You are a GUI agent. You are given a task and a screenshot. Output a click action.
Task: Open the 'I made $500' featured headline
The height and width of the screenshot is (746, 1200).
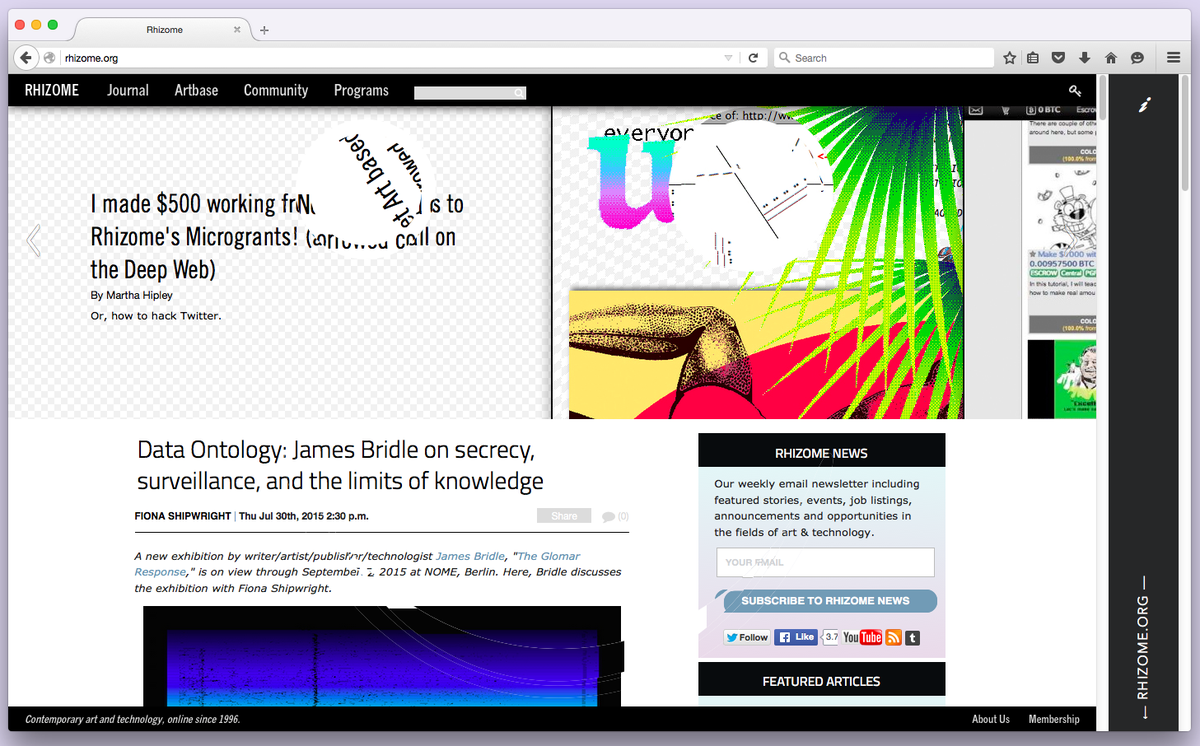[x=277, y=237]
